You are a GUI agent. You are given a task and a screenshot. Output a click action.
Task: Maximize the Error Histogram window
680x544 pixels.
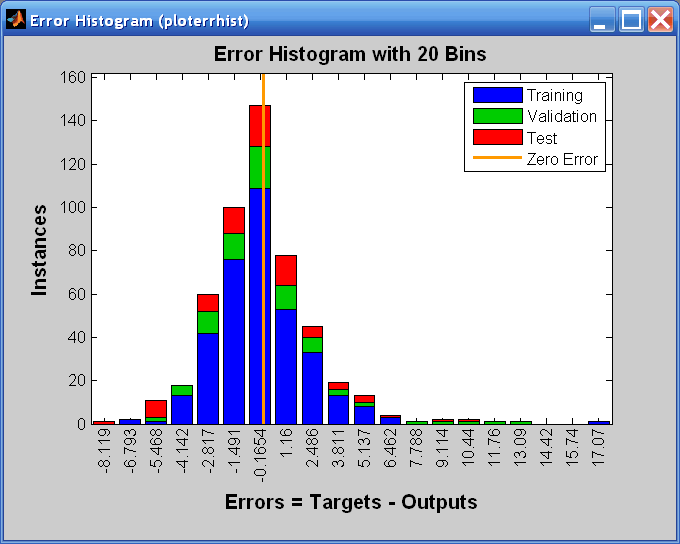[x=631, y=20]
